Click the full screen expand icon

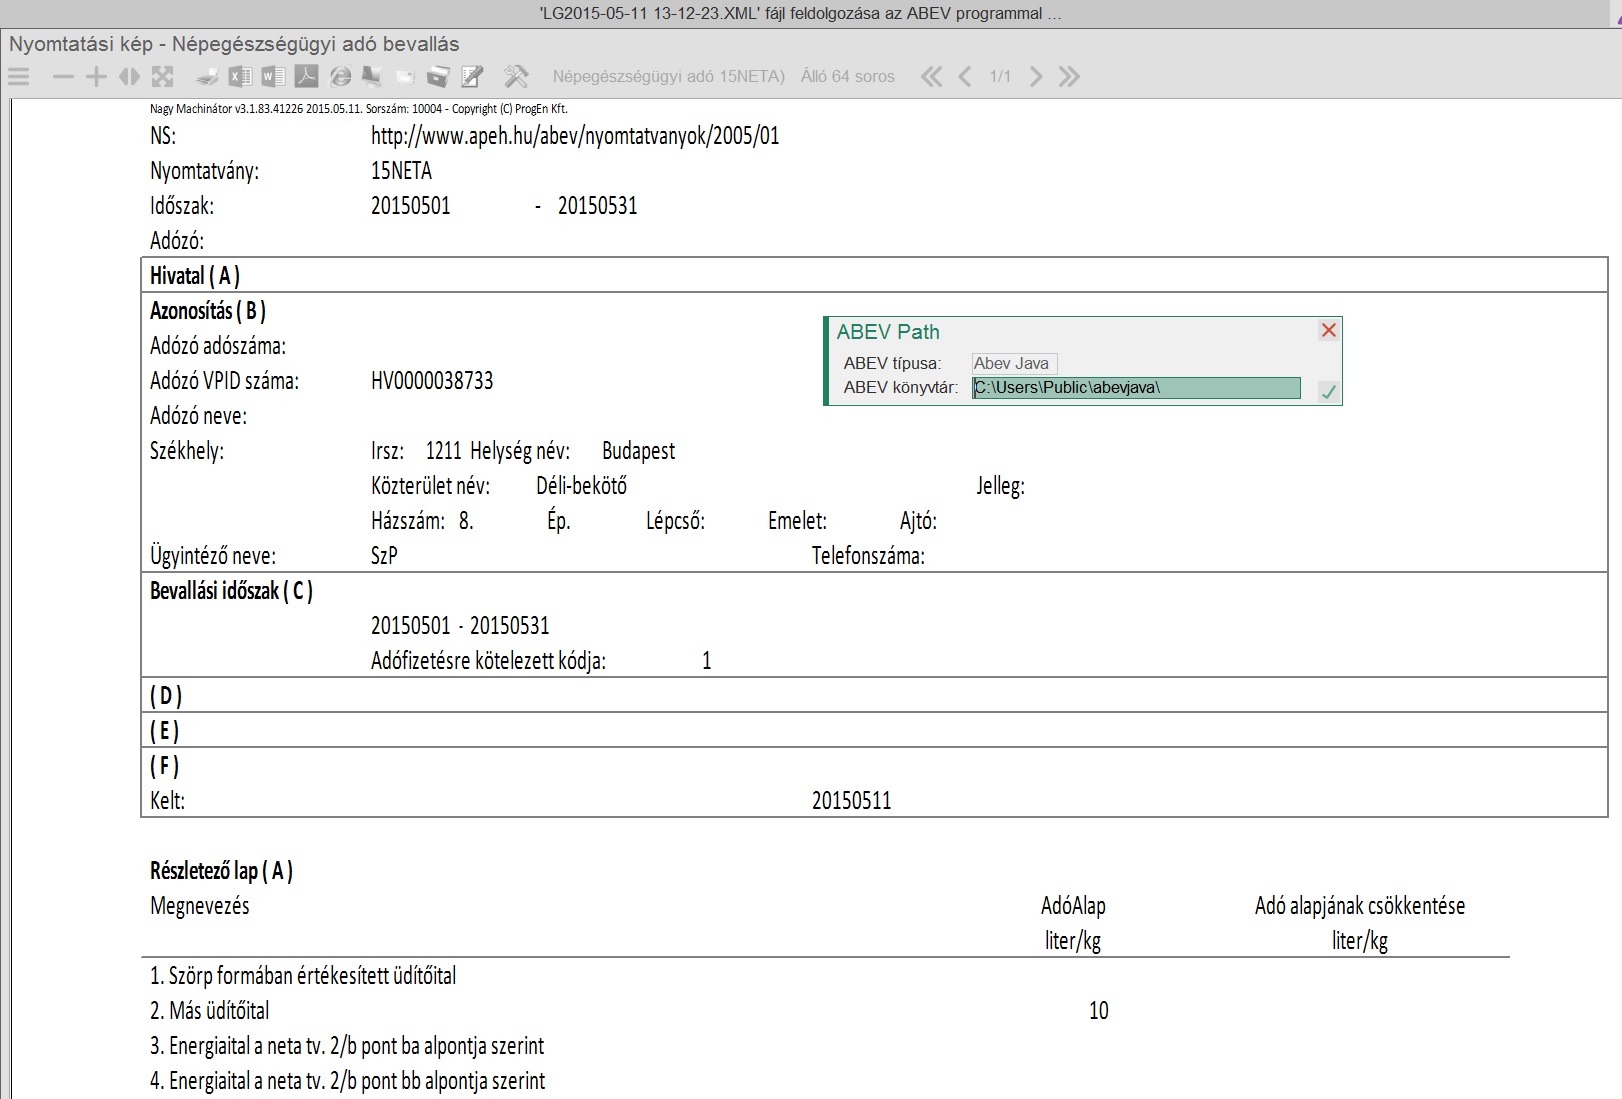coord(162,77)
